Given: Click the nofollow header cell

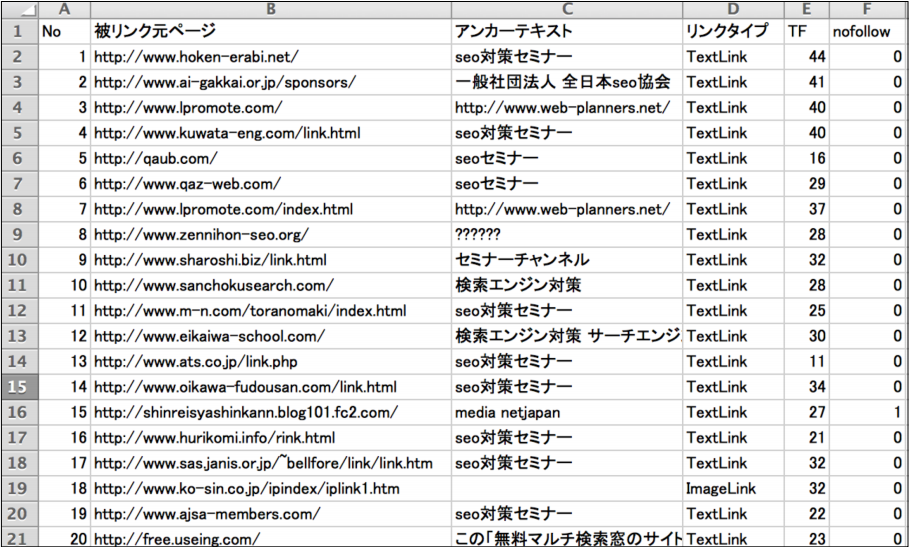Looking at the screenshot, I should [868, 31].
